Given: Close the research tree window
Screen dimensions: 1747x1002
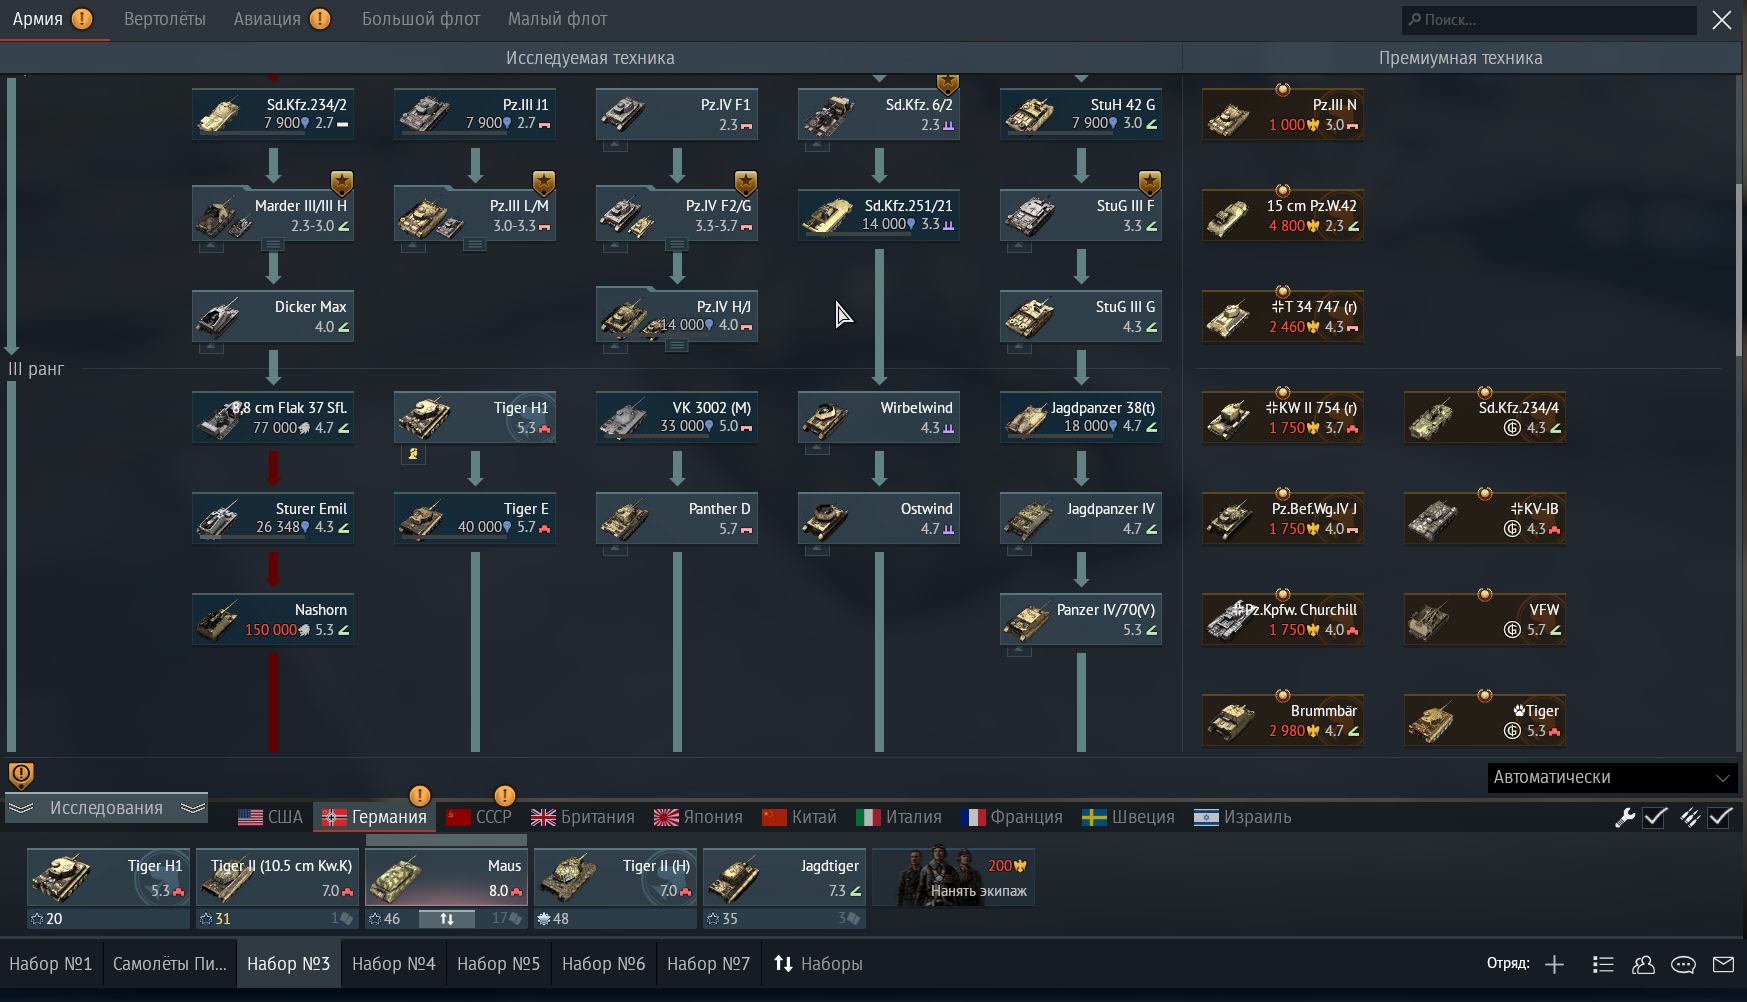Looking at the screenshot, I should [1722, 19].
